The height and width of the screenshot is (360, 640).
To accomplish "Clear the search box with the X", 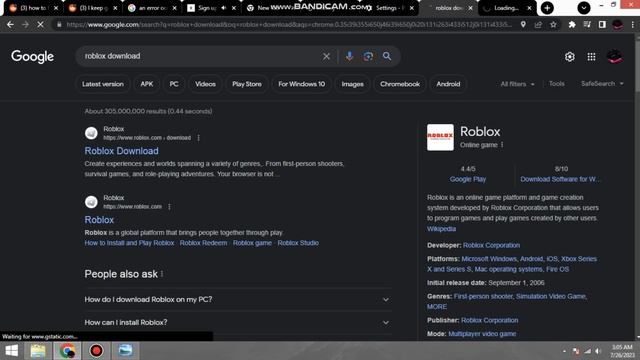I will 326,56.
